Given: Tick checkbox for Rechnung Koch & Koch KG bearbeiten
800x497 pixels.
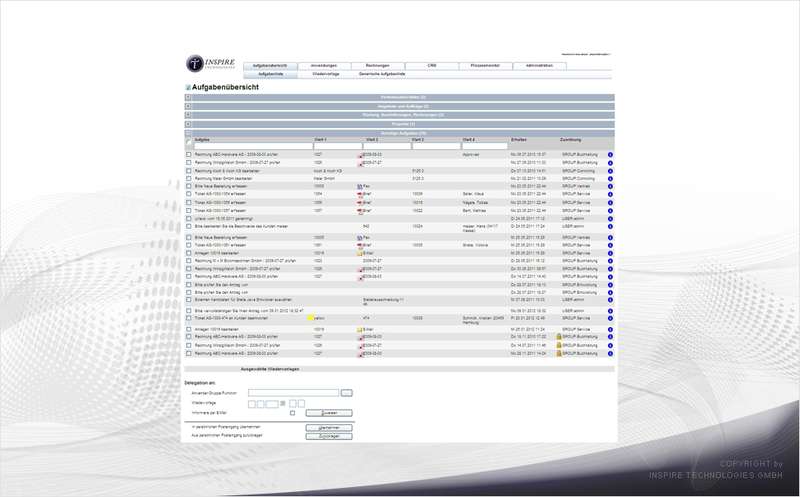Looking at the screenshot, I should [x=189, y=171].
